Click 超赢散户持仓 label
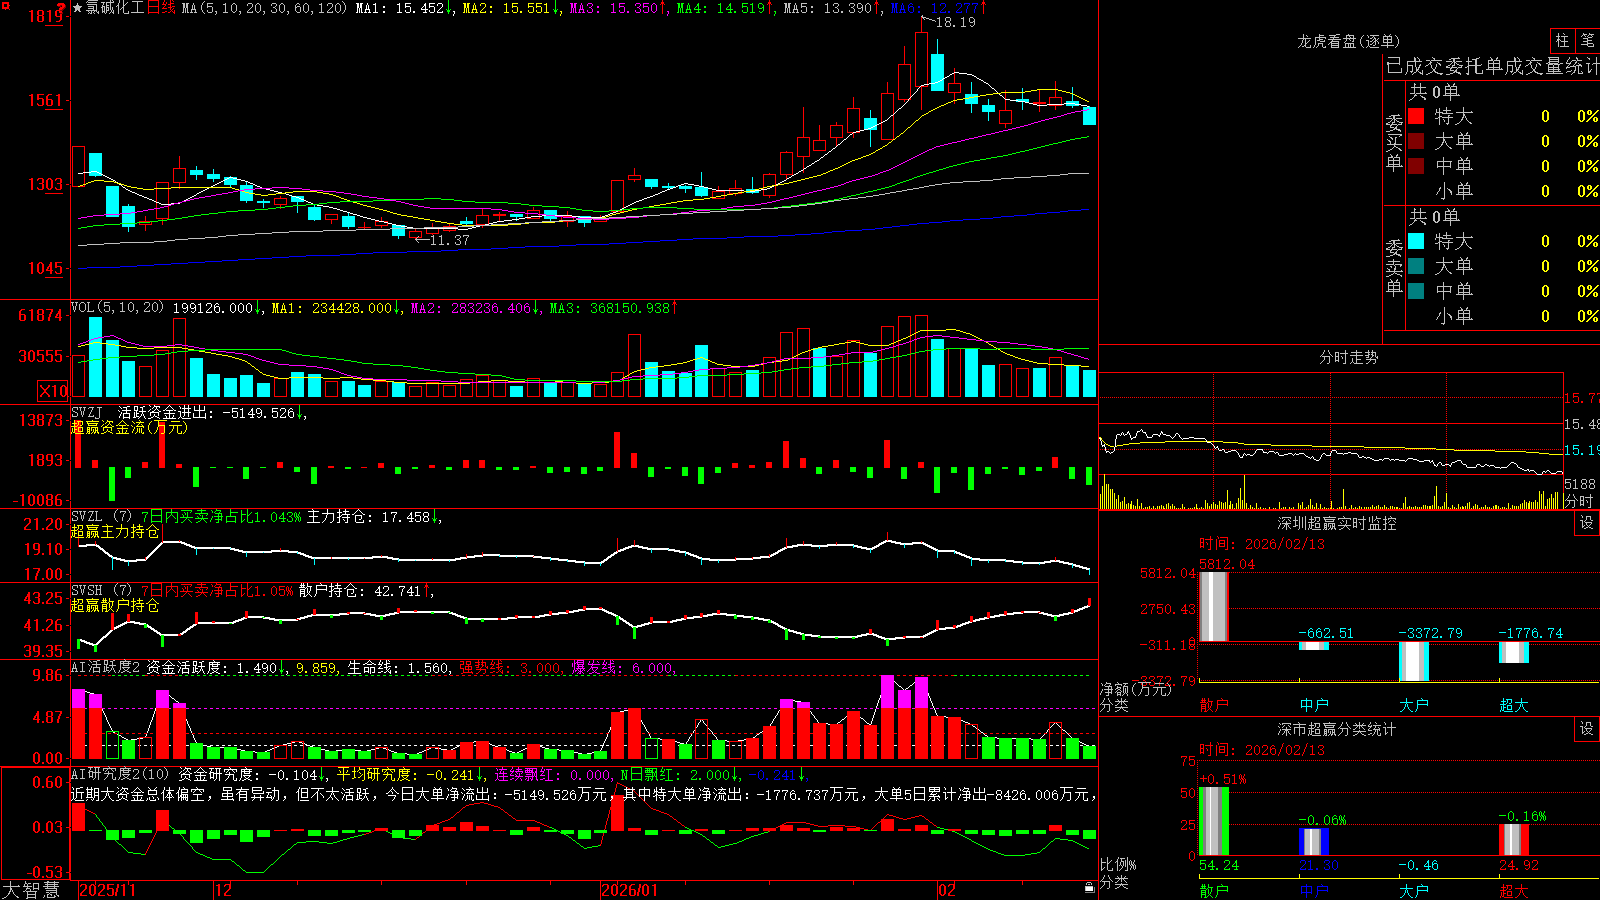Image resolution: width=1600 pixels, height=900 pixels. pyautogui.click(x=115, y=606)
